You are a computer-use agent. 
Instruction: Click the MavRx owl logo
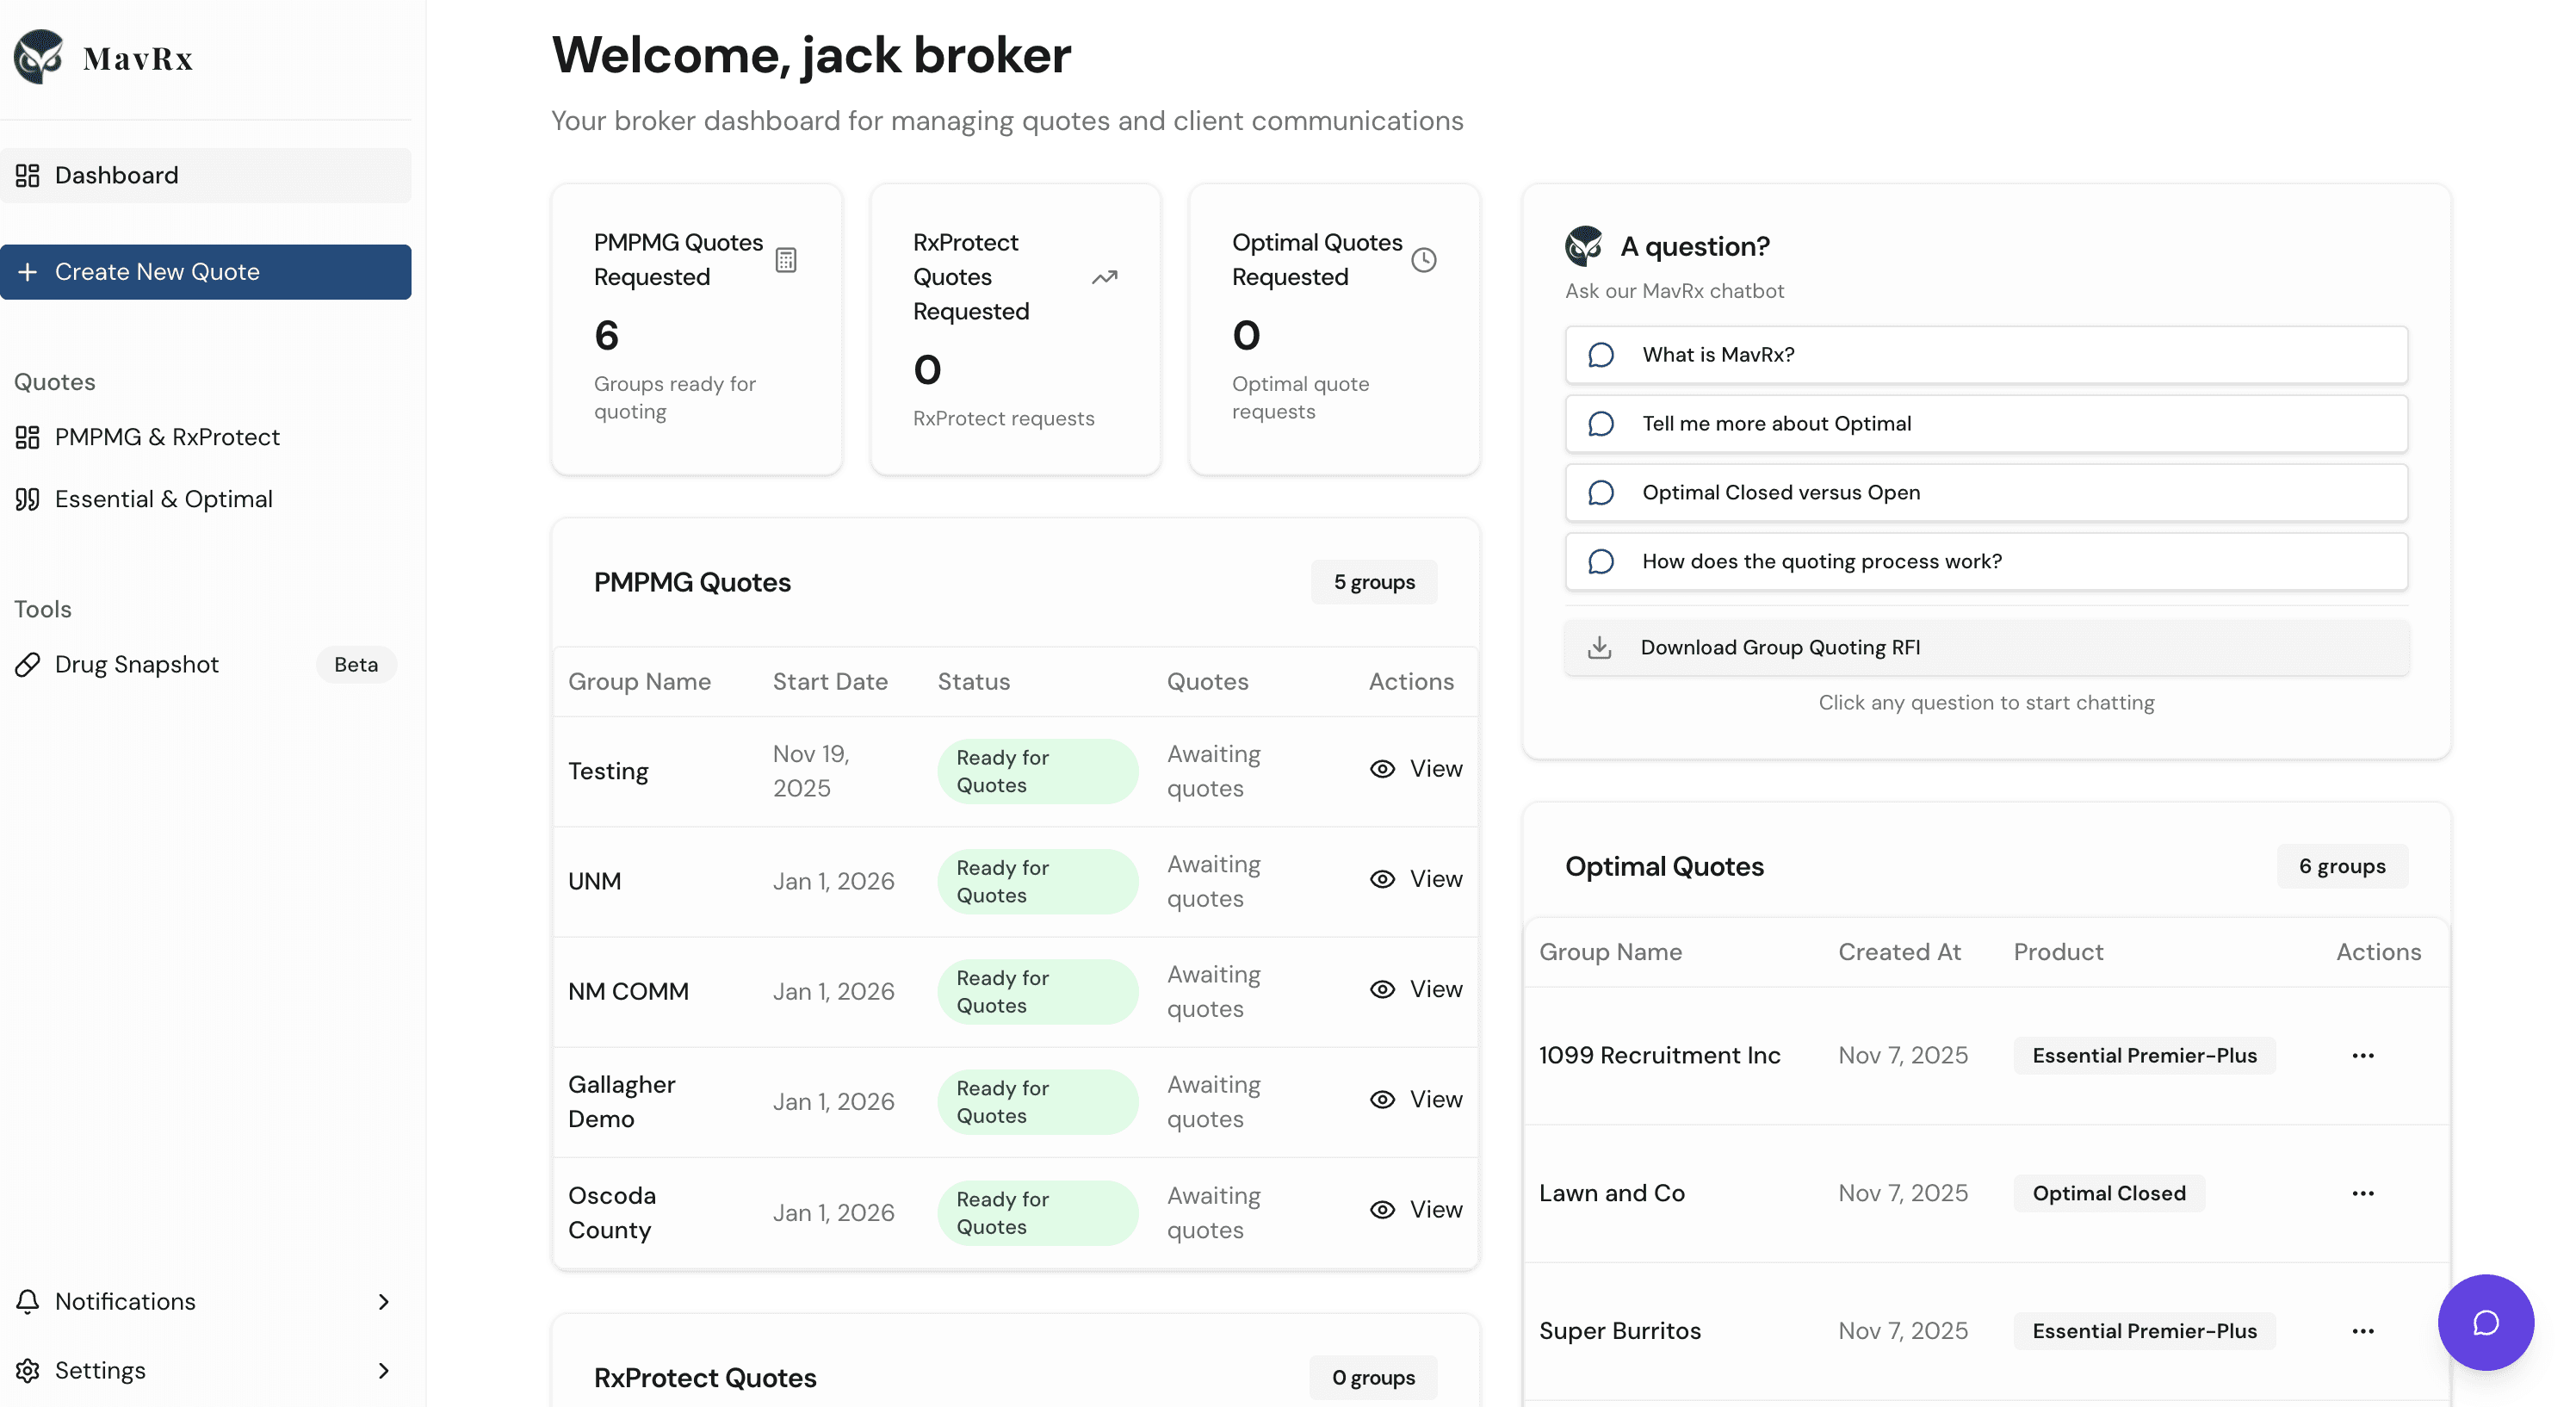(39, 57)
